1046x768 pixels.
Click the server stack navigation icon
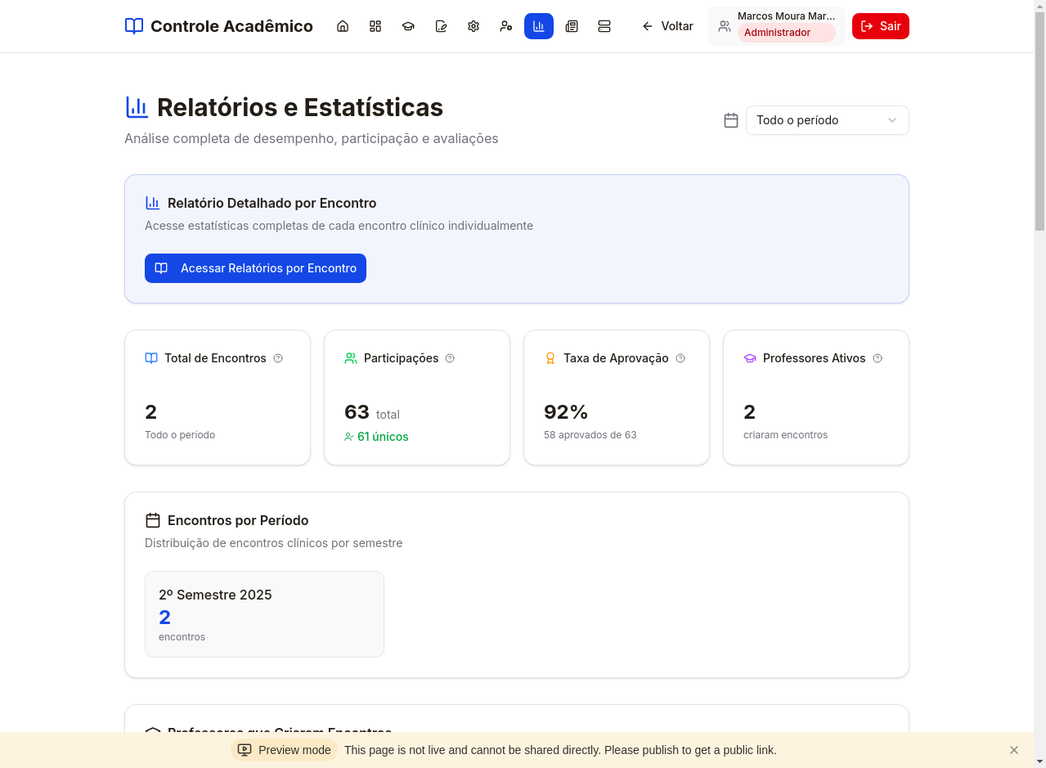point(605,26)
